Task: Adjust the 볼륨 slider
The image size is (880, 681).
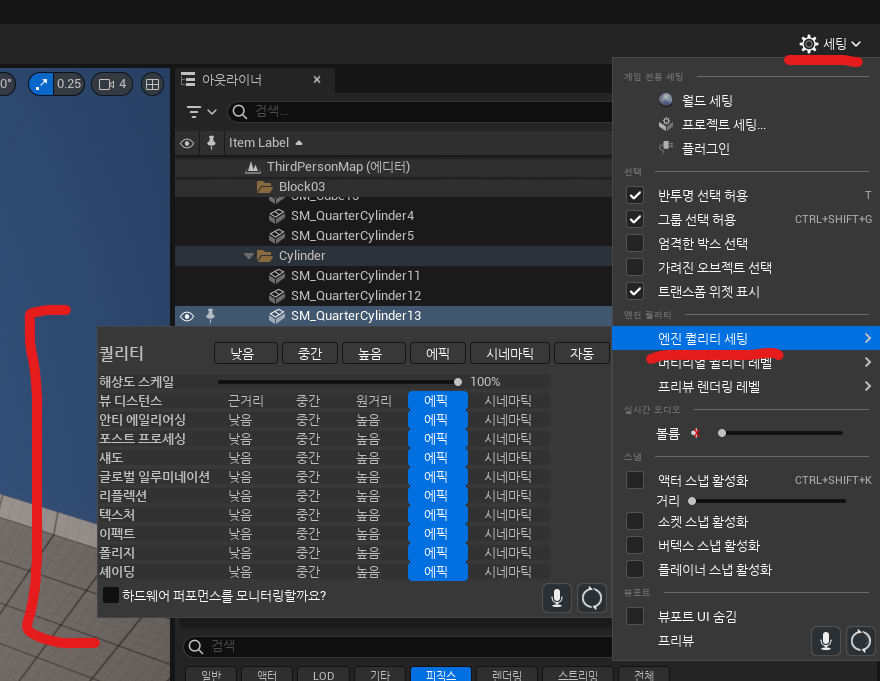Action: click(781, 433)
